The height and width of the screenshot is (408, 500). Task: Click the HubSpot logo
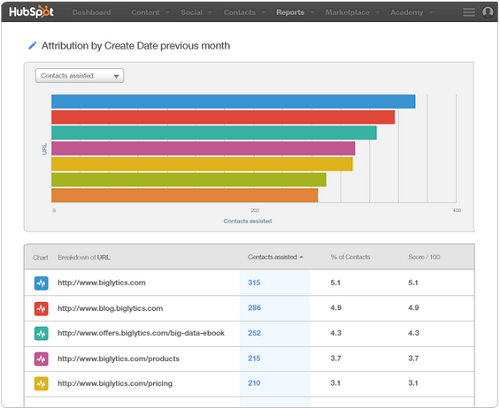click(x=31, y=12)
